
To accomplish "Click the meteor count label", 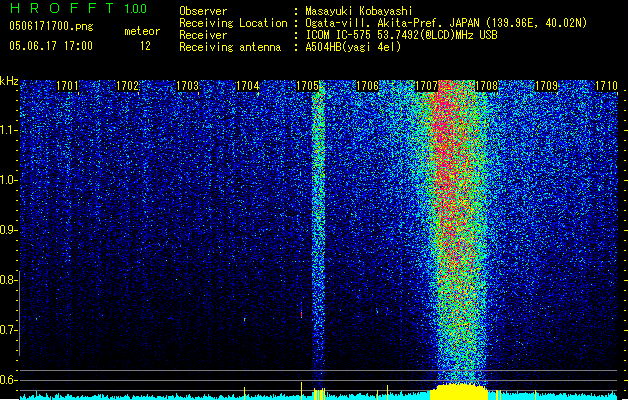I will [x=142, y=31].
